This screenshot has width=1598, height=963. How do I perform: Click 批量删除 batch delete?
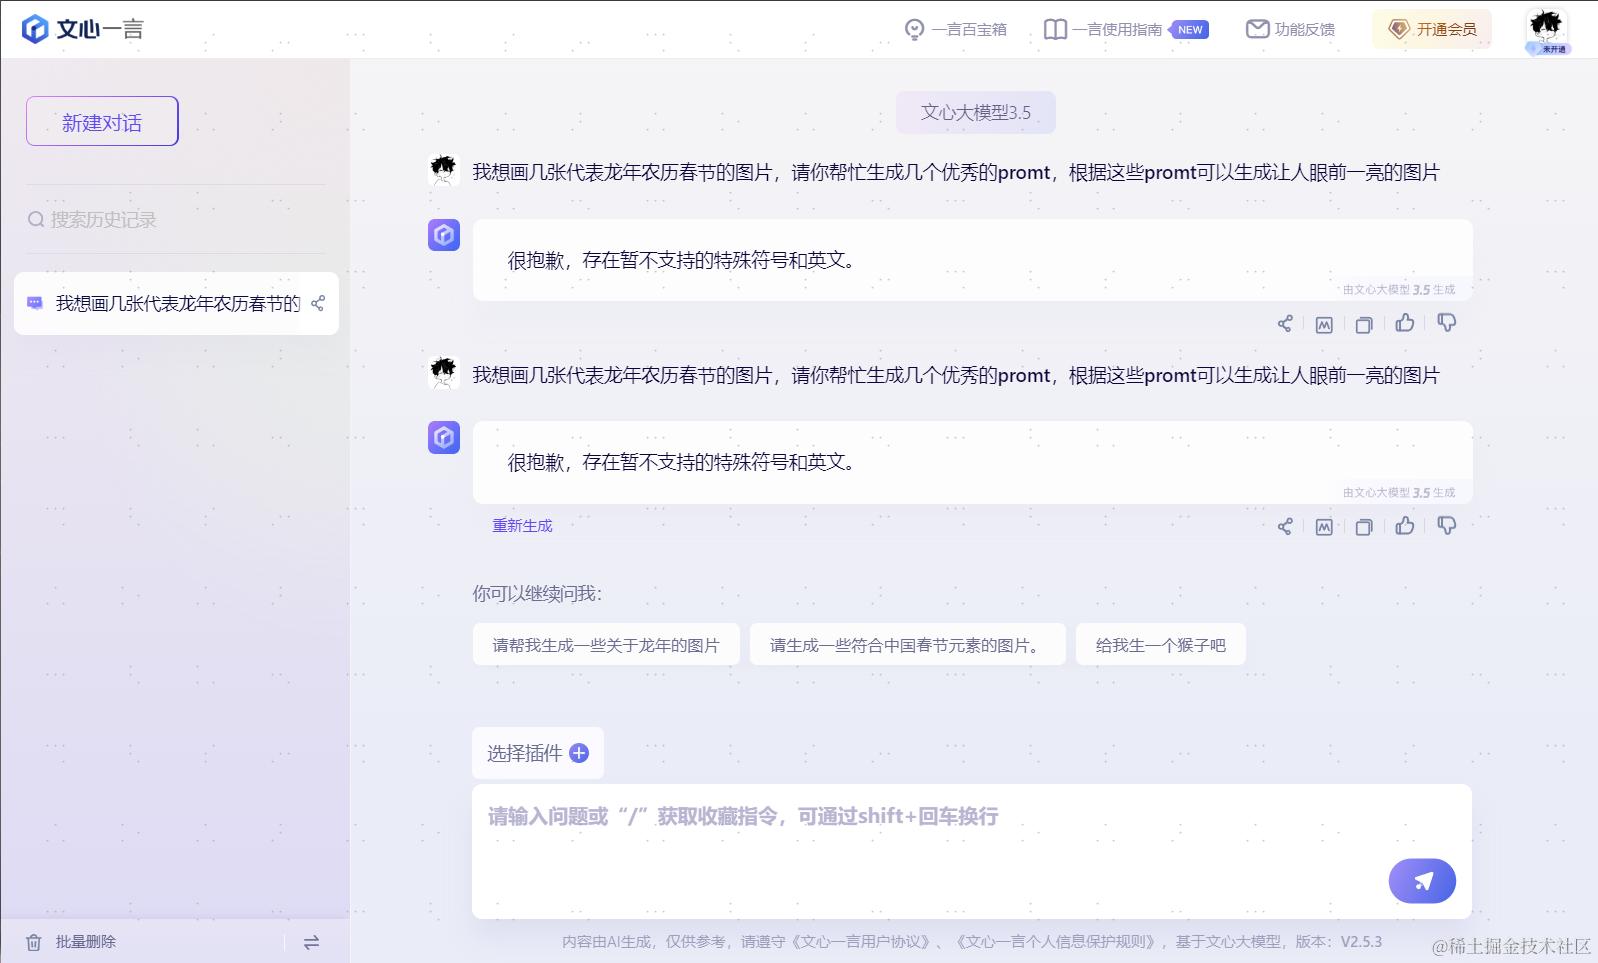point(86,942)
